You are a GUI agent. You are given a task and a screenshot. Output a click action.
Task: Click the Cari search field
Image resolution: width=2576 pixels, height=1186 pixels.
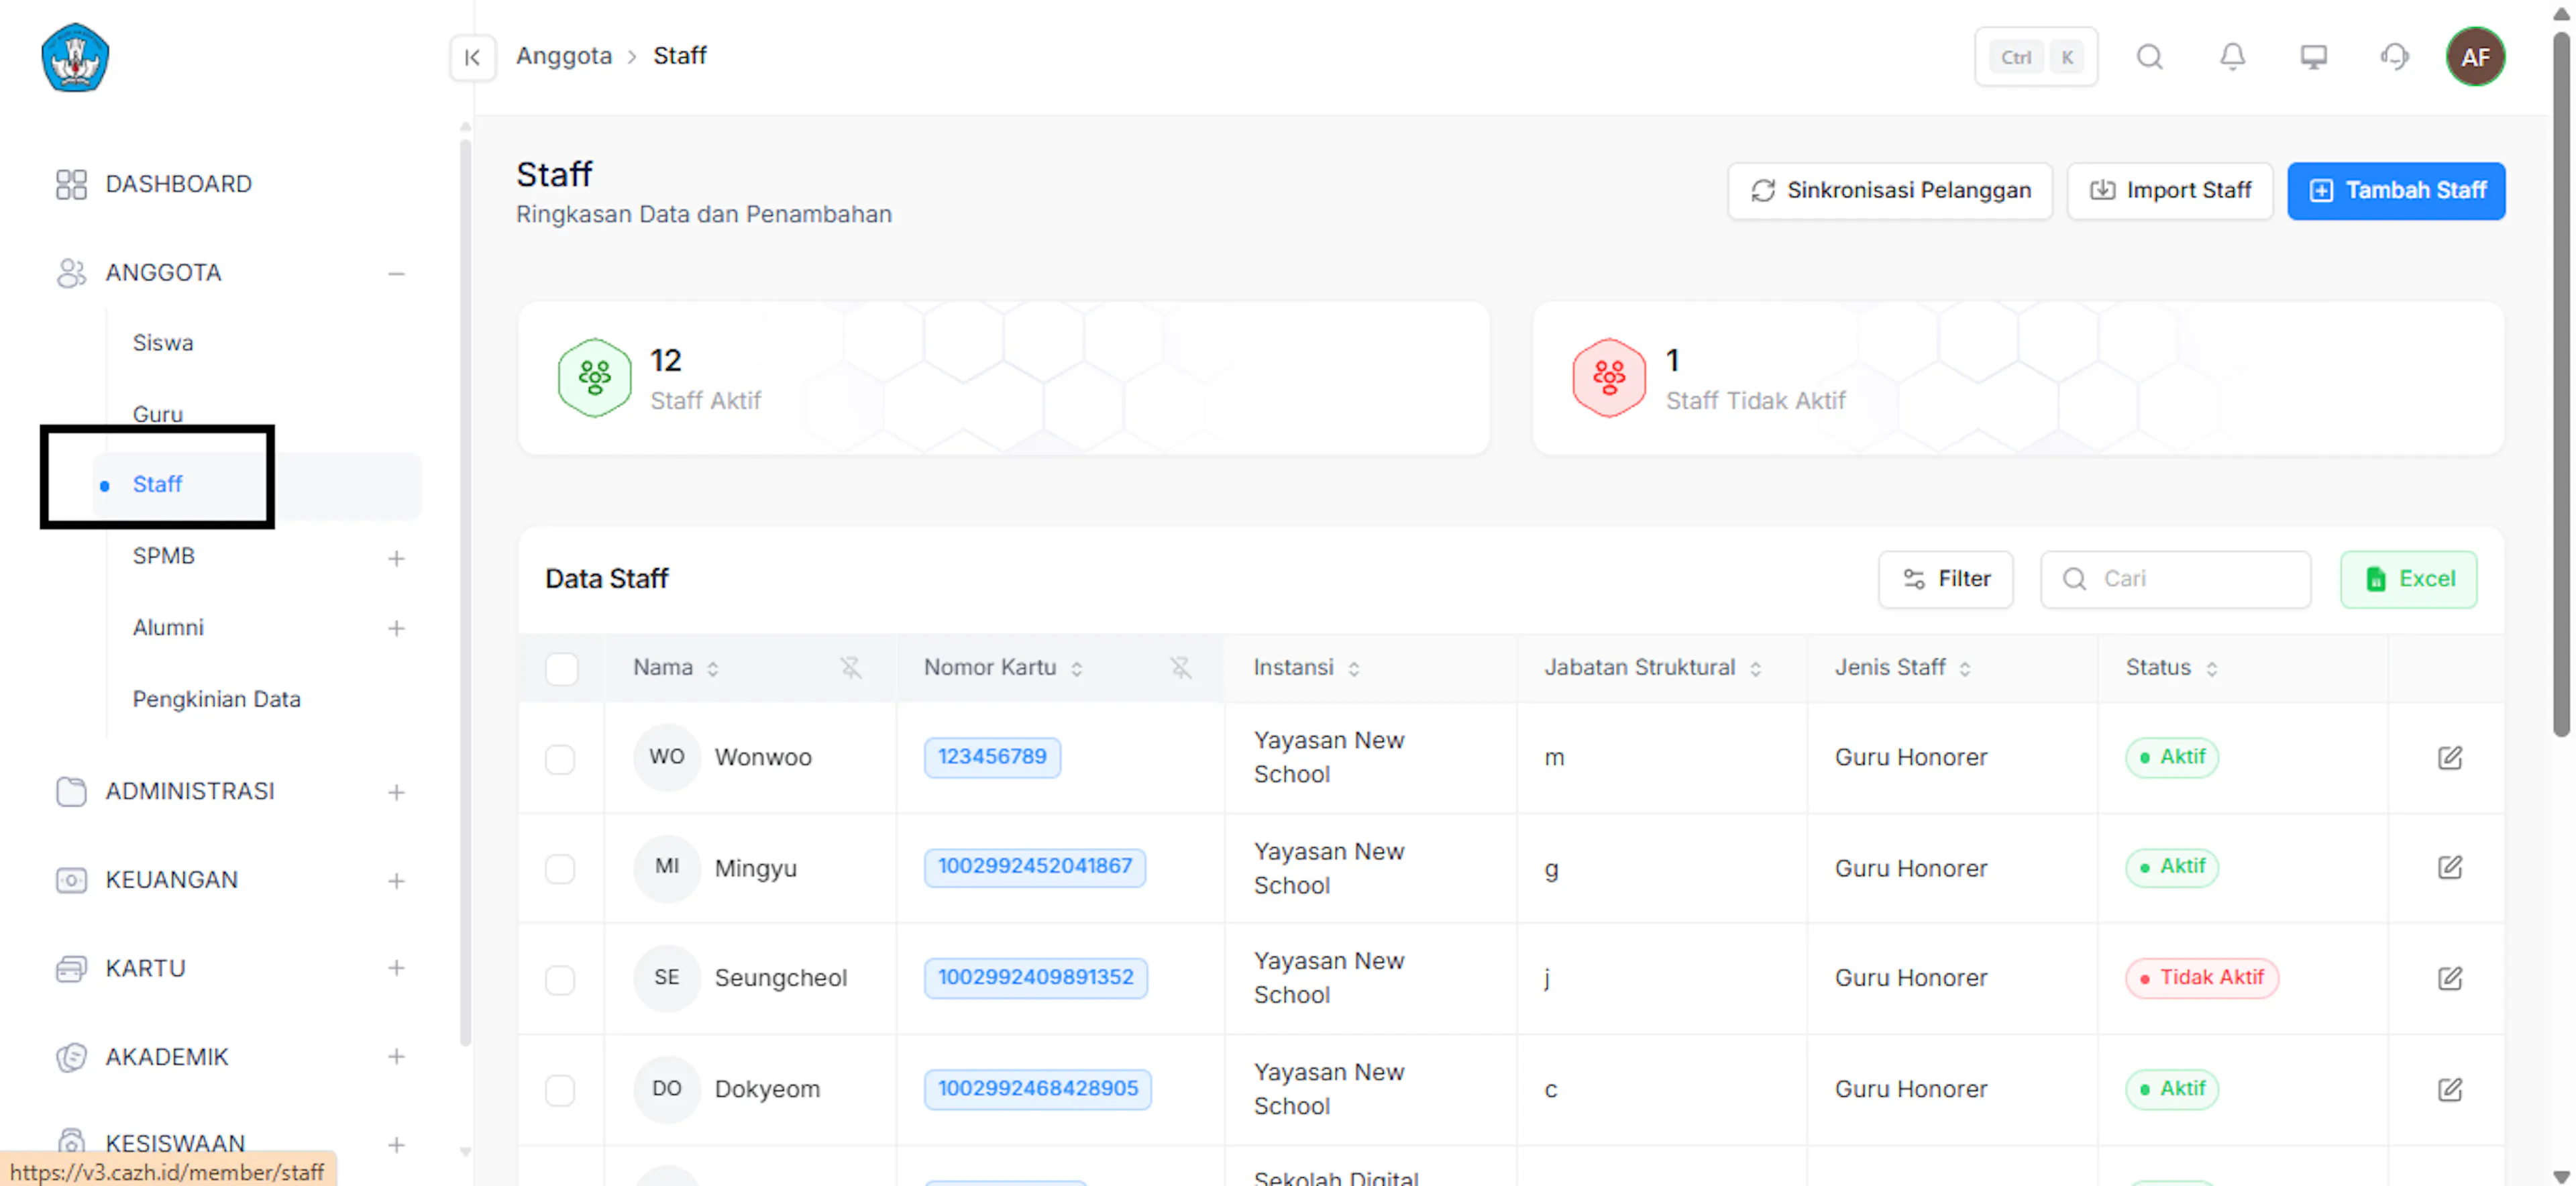click(2175, 579)
